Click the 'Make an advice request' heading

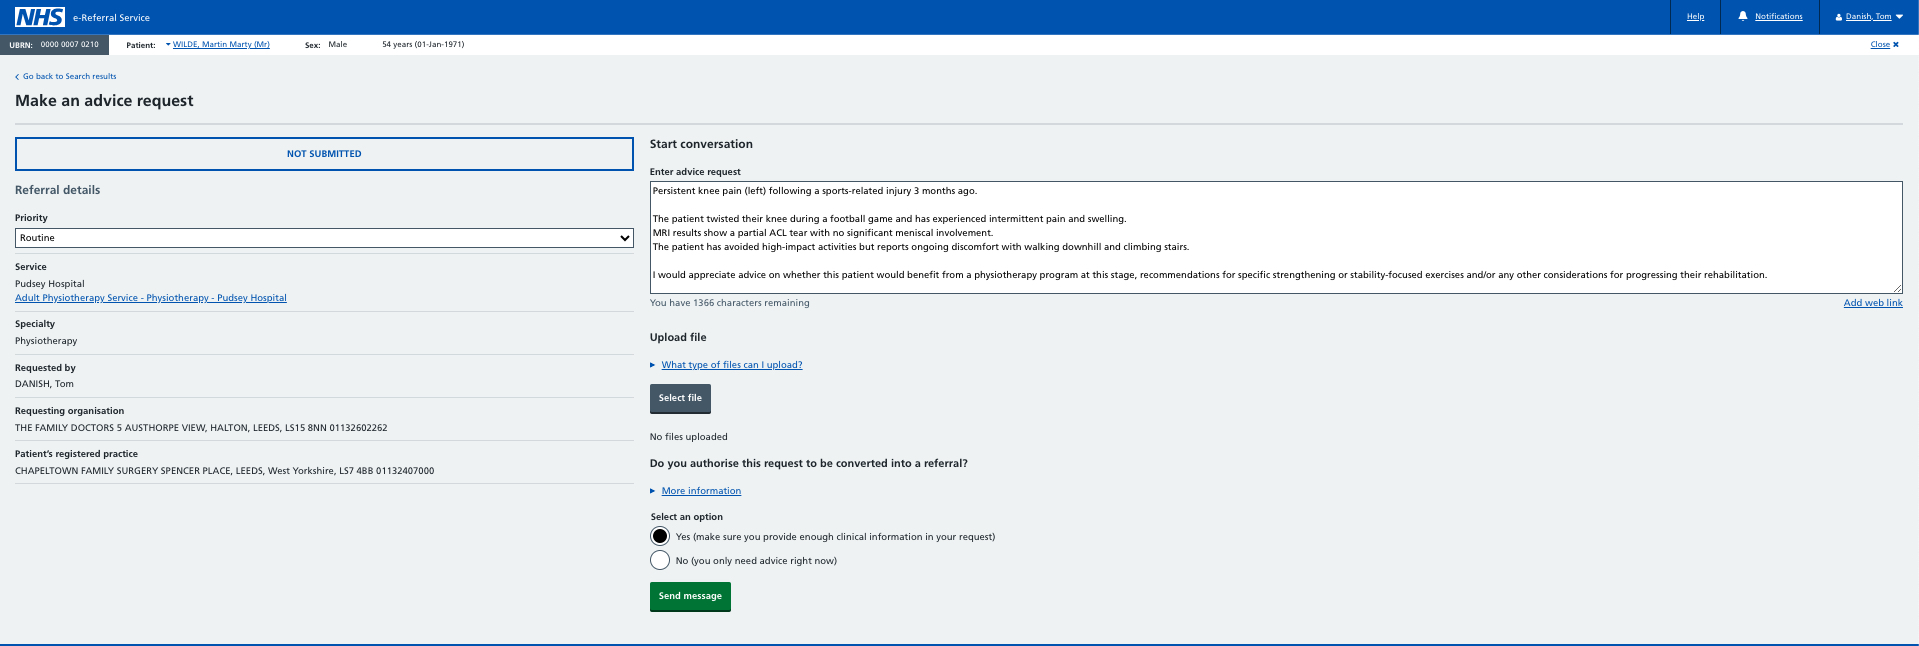(104, 101)
